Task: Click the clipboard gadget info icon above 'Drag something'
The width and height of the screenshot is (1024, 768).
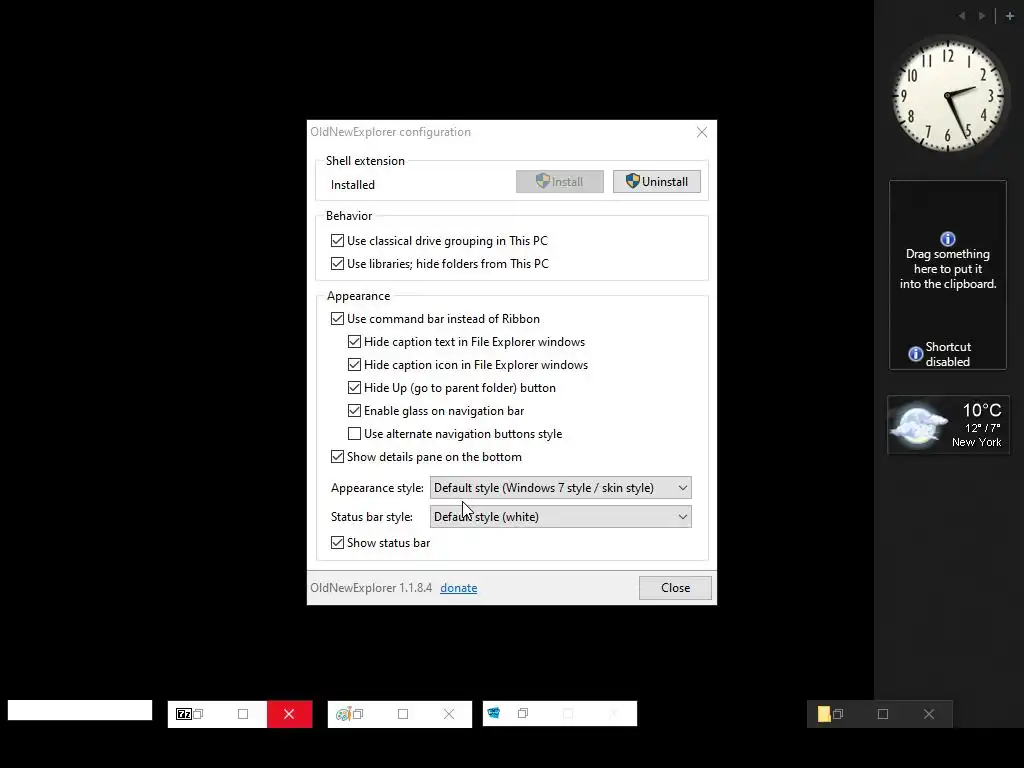Action: tap(948, 239)
